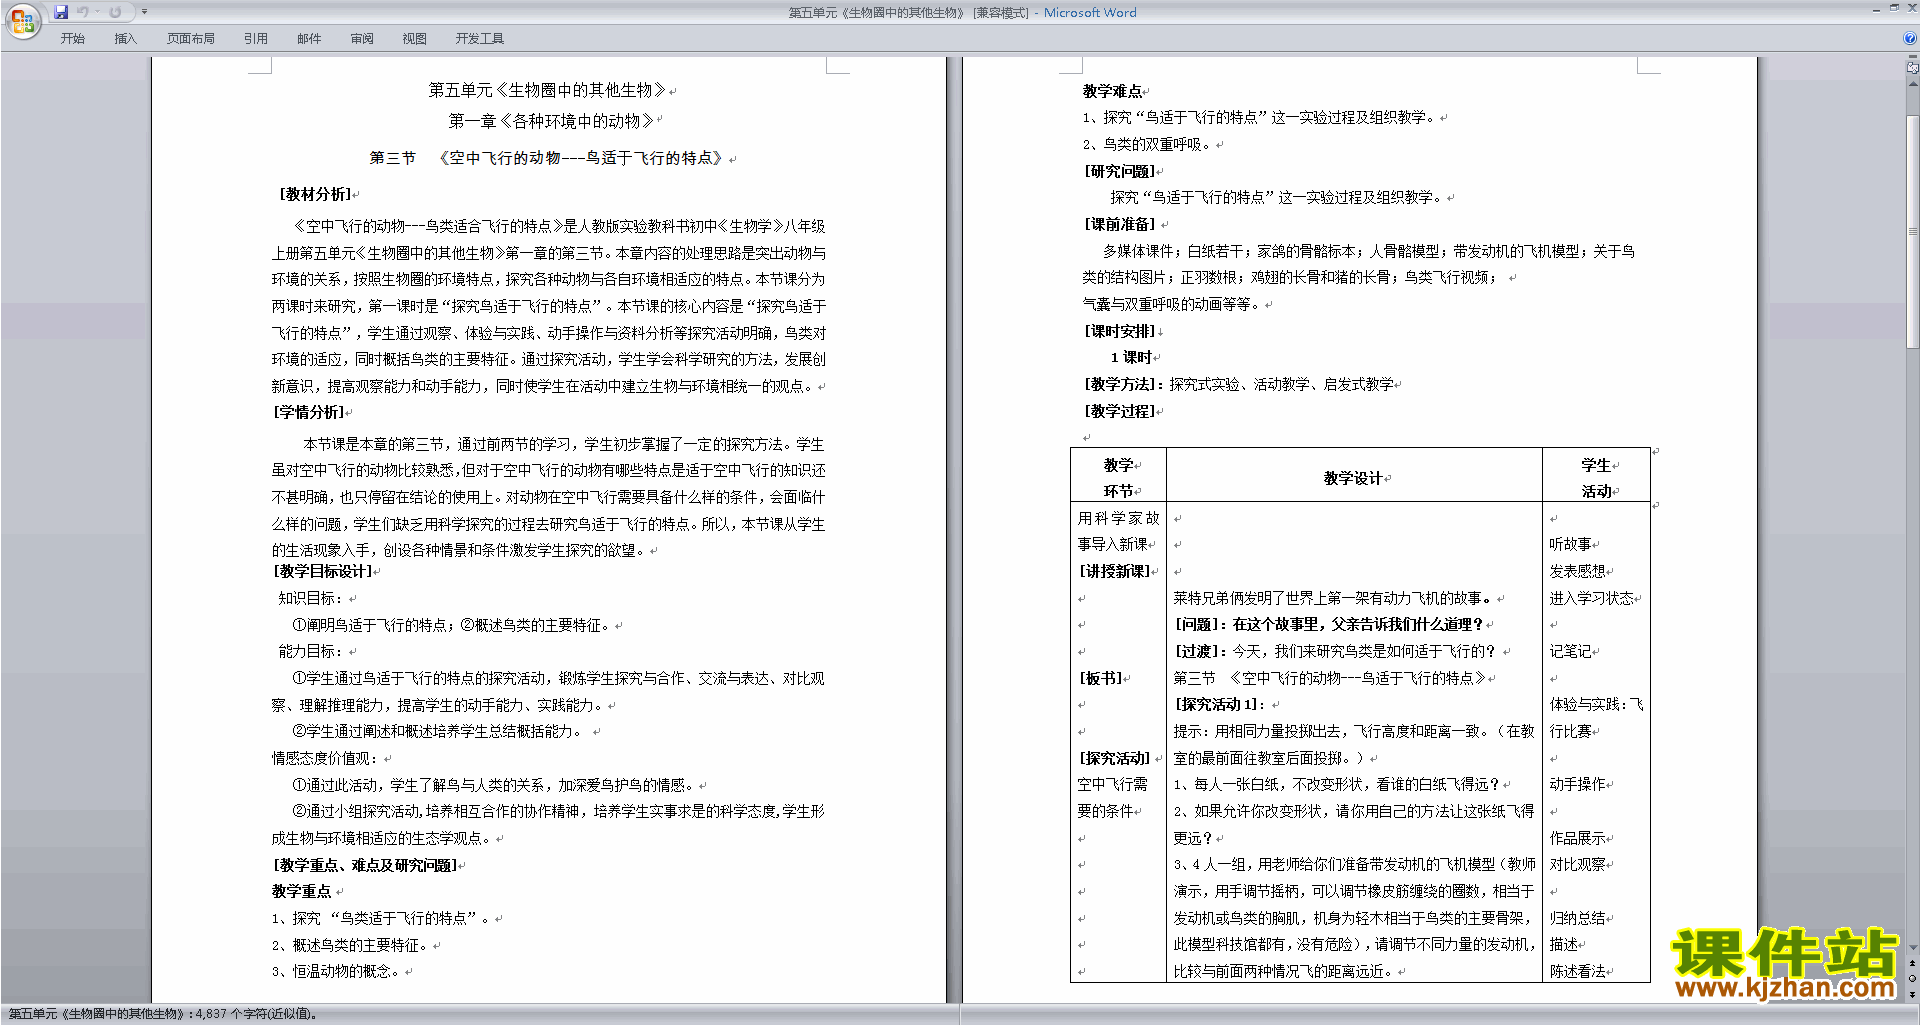Click the [课时安排] heading
This screenshot has width=1920, height=1025.
(1120, 331)
